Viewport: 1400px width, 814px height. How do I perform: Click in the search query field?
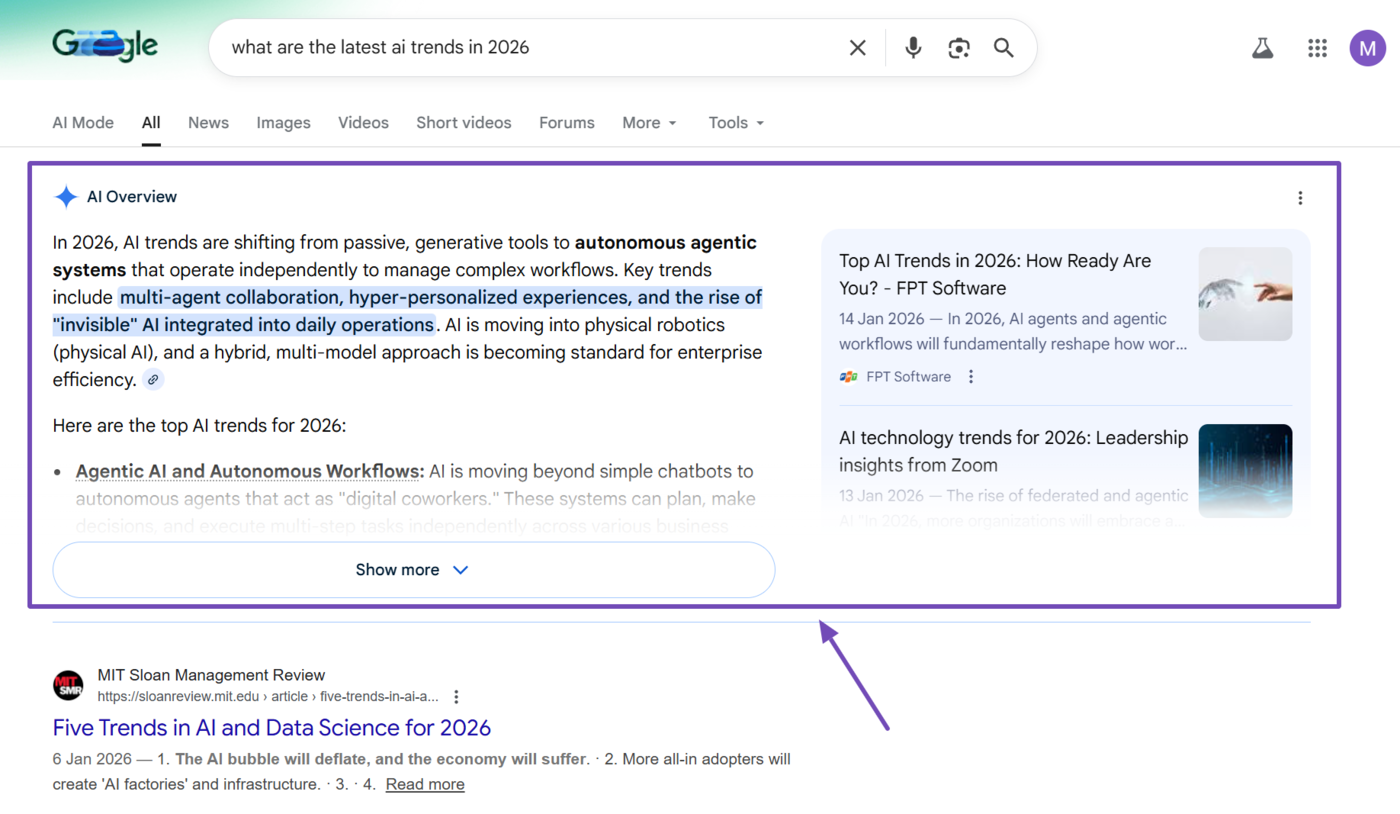coord(530,48)
